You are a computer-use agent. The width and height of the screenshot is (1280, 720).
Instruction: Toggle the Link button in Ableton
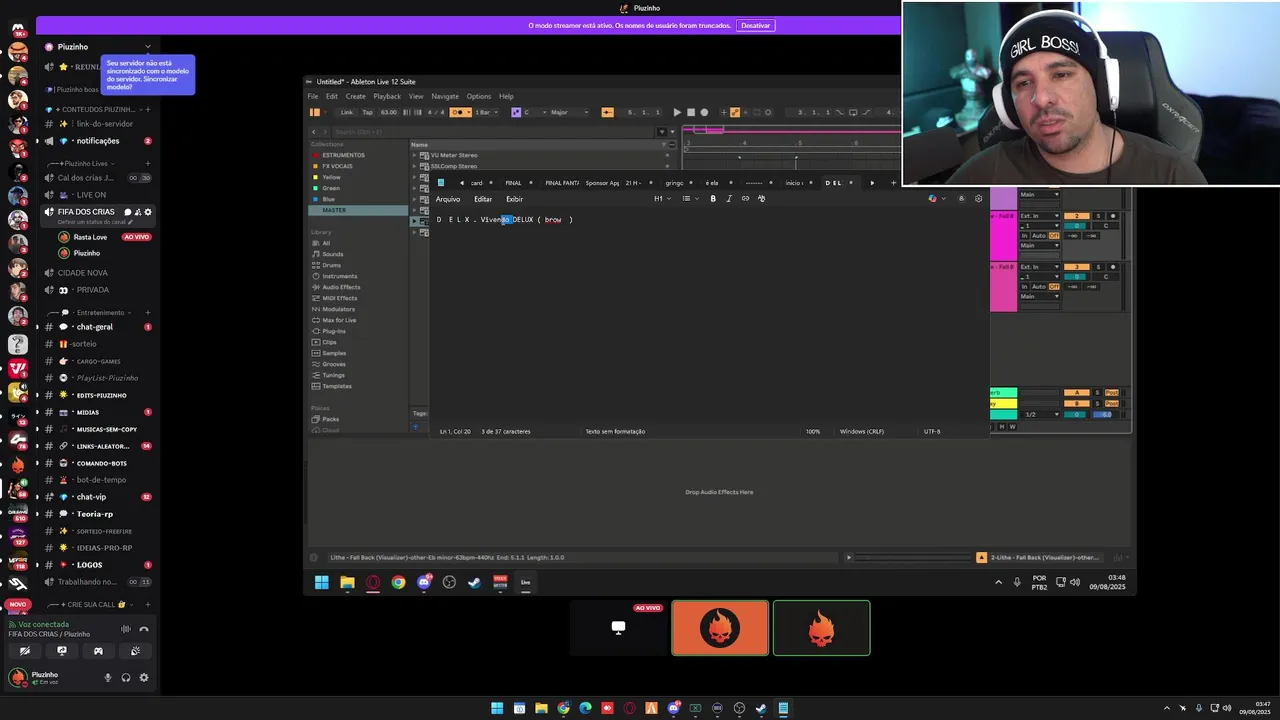[347, 112]
